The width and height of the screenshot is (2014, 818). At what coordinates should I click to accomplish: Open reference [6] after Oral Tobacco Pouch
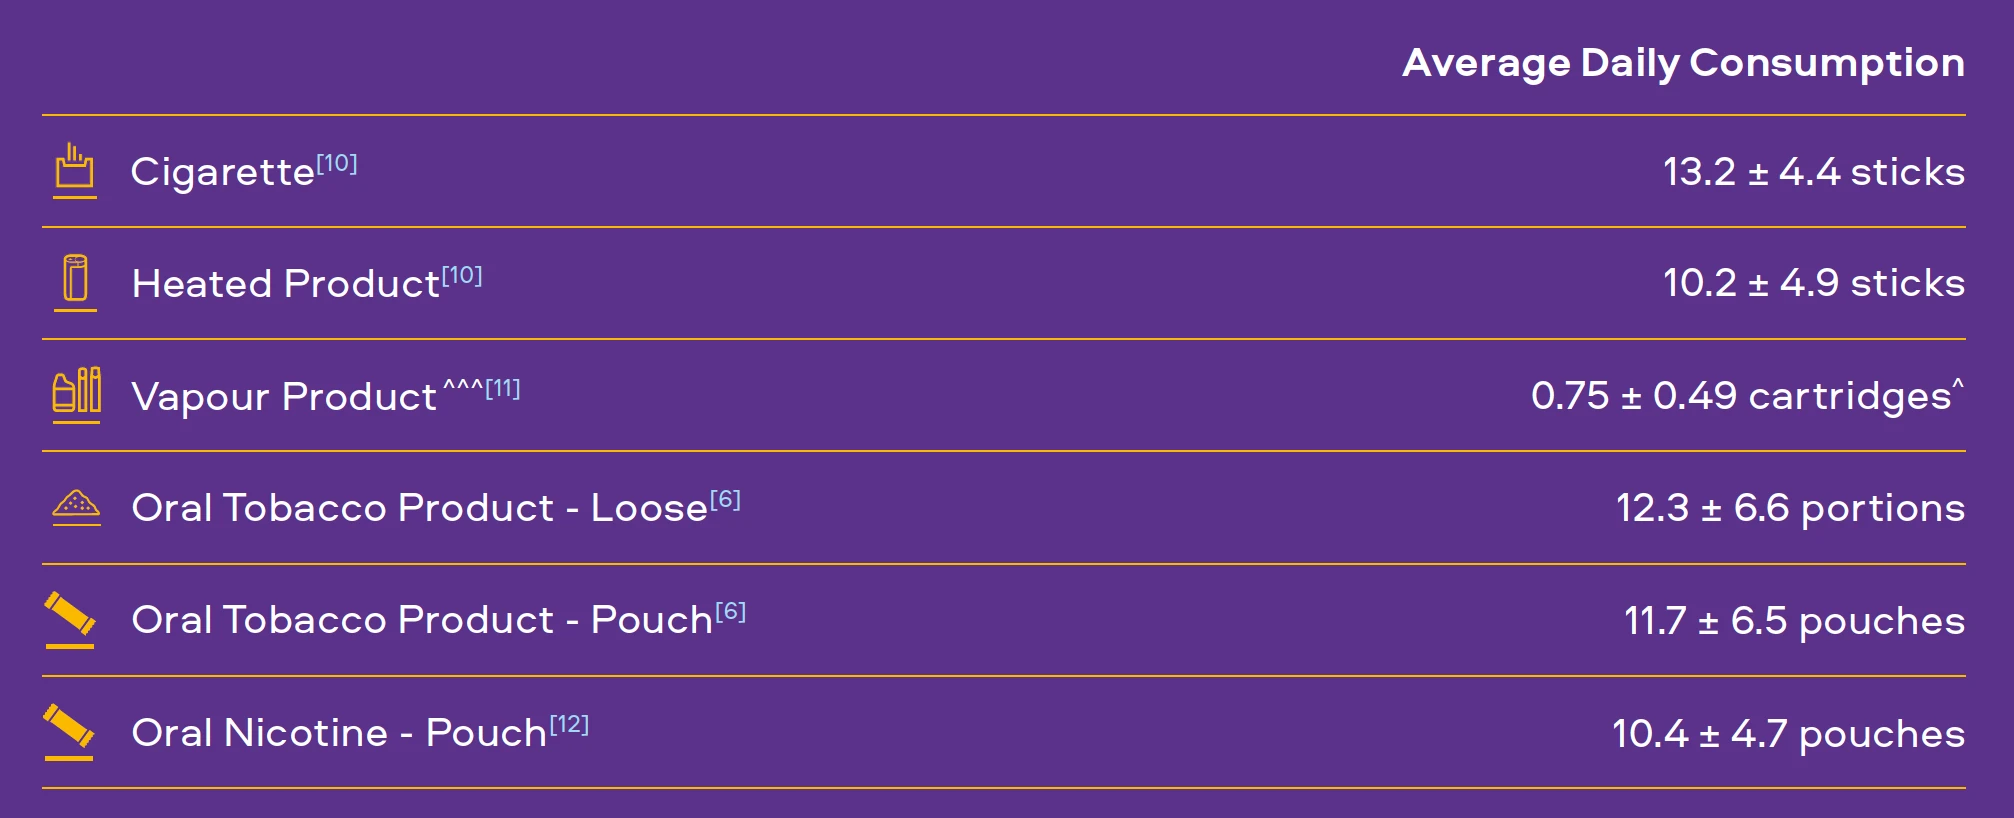731,611
